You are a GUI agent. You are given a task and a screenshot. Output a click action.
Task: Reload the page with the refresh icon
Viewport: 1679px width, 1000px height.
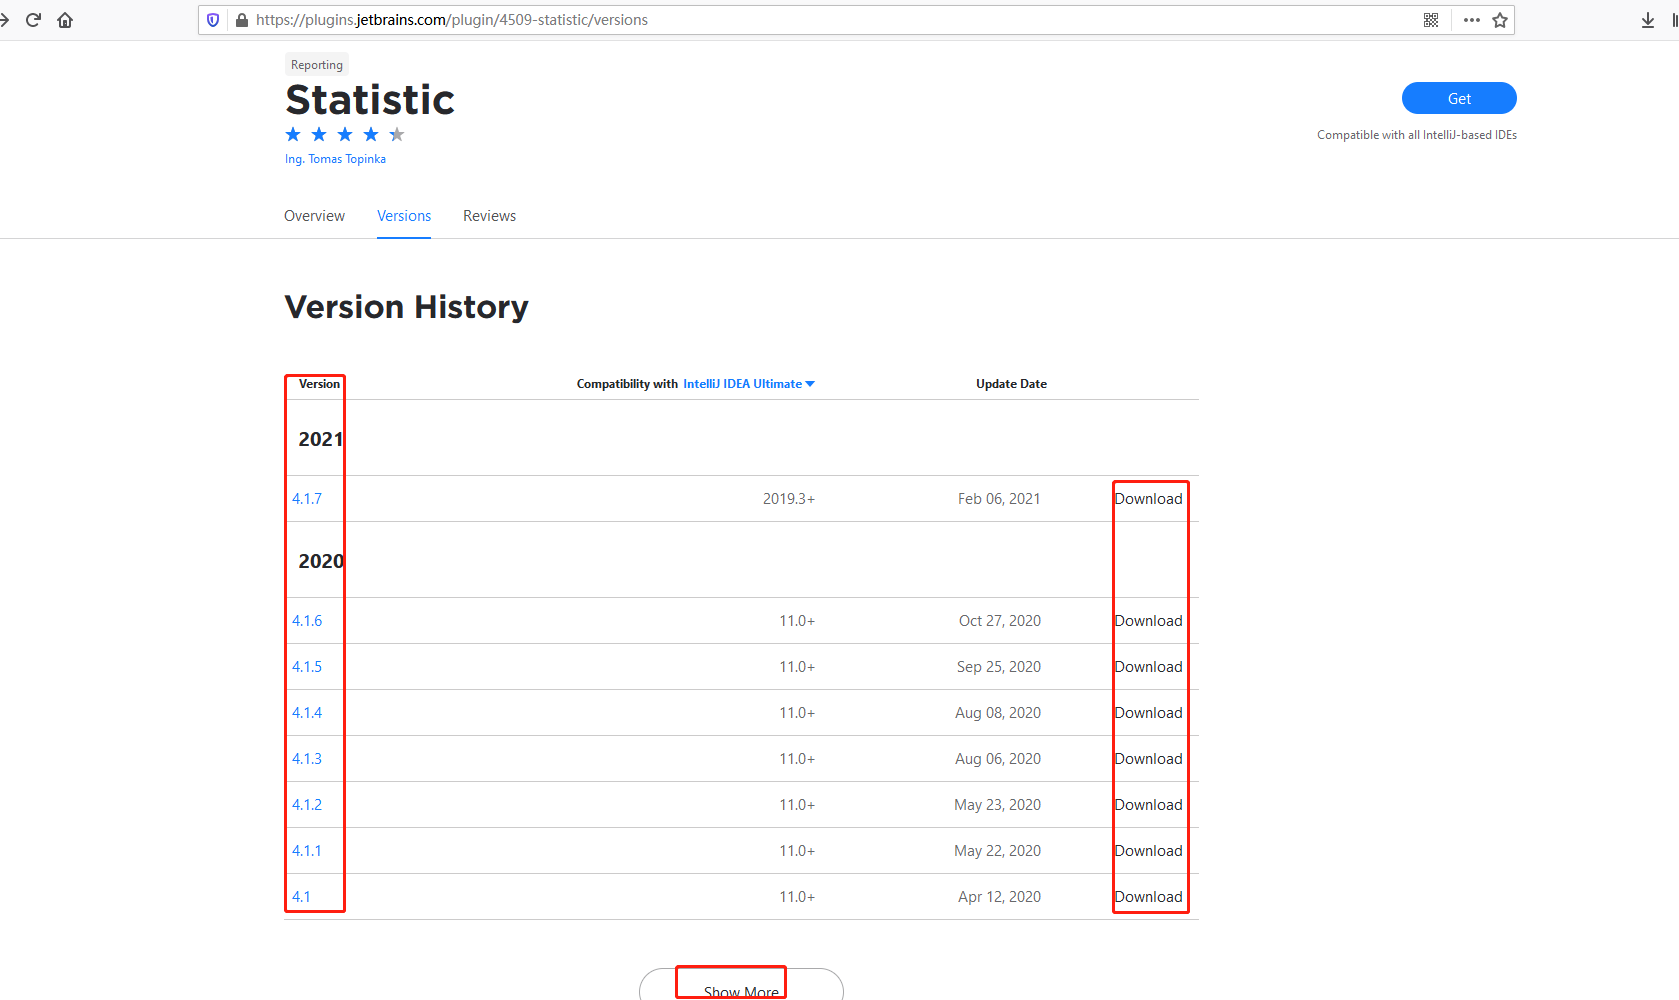tap(33, 20)
